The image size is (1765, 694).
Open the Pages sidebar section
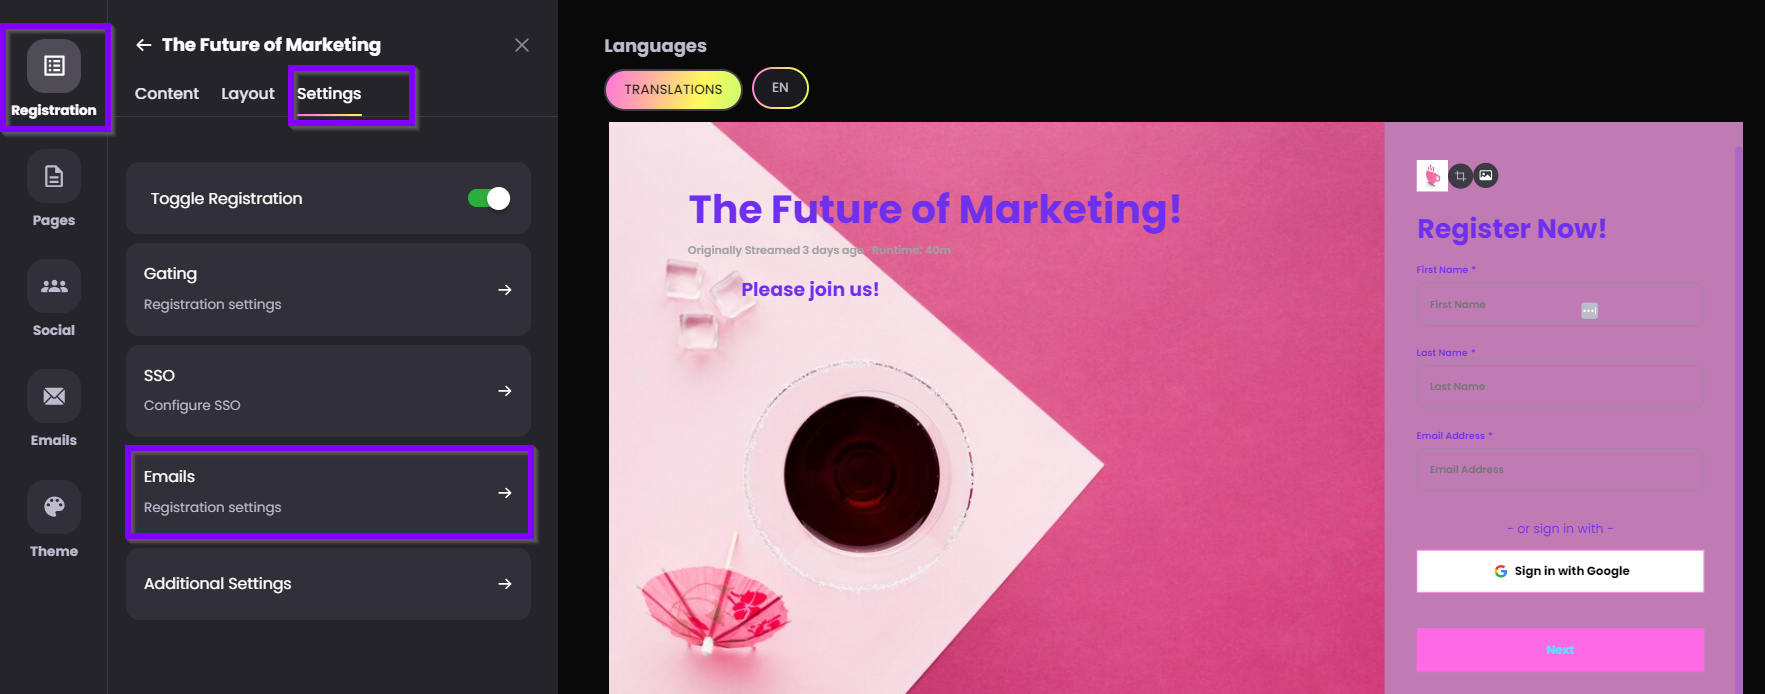(x=54, y=190)
